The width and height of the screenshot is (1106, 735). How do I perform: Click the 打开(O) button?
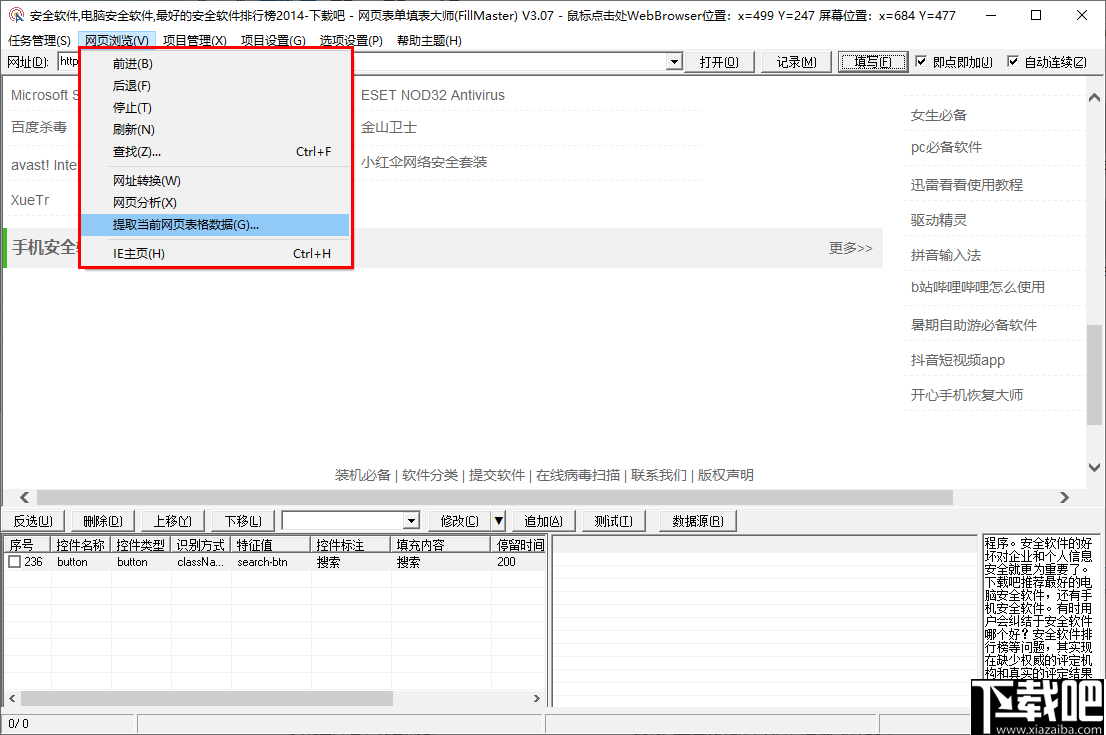[x=720, y=61]
